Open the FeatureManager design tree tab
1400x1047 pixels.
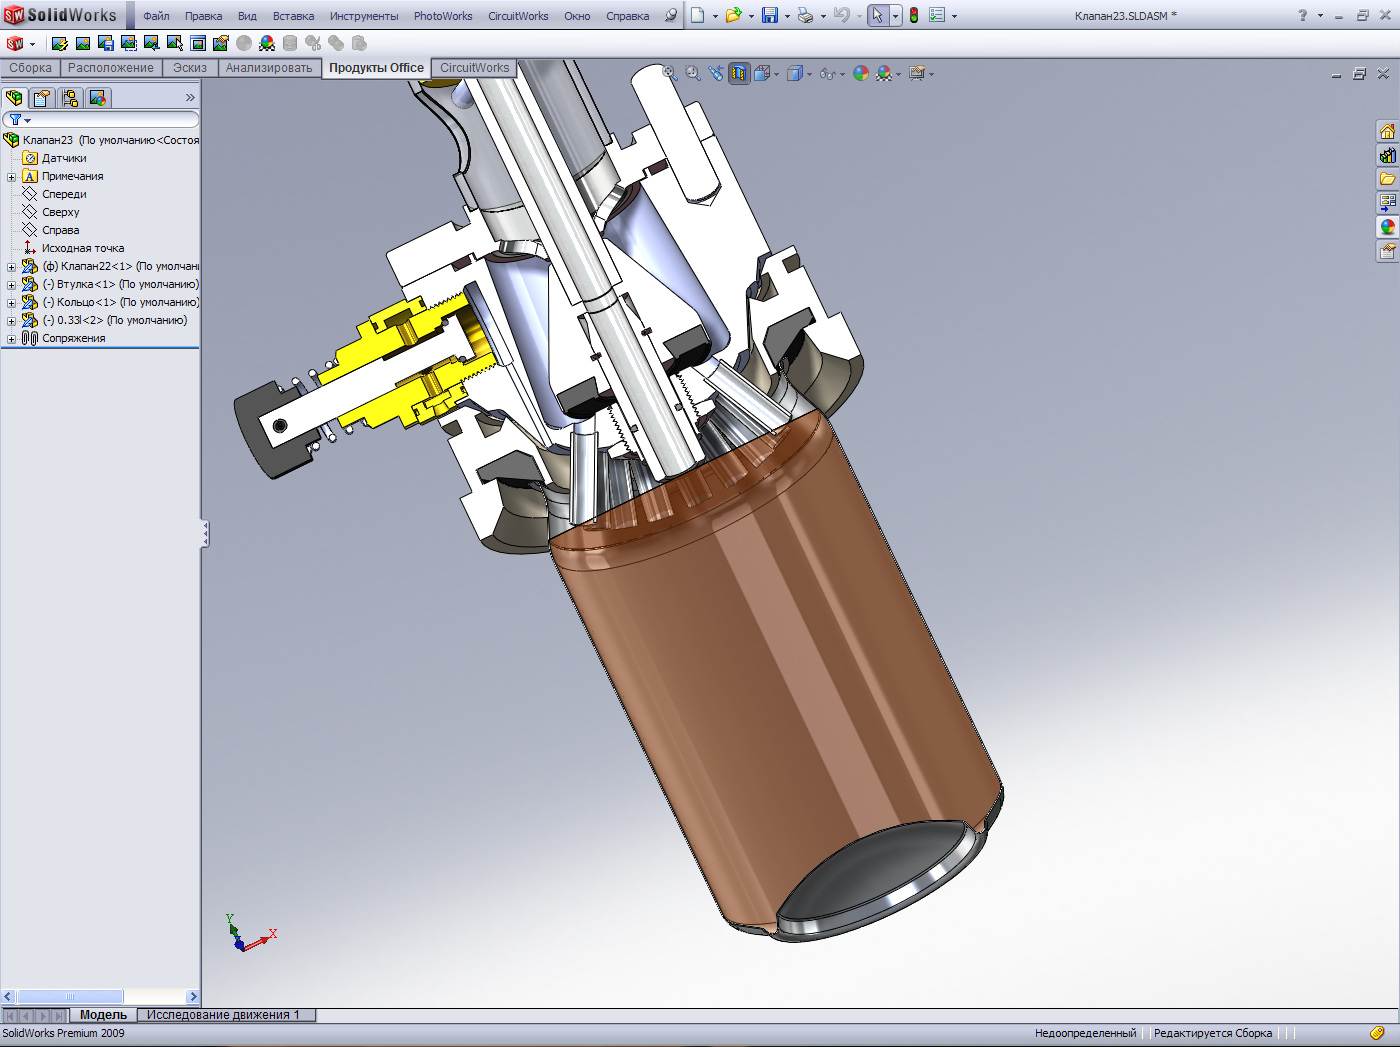coord(14,98)
